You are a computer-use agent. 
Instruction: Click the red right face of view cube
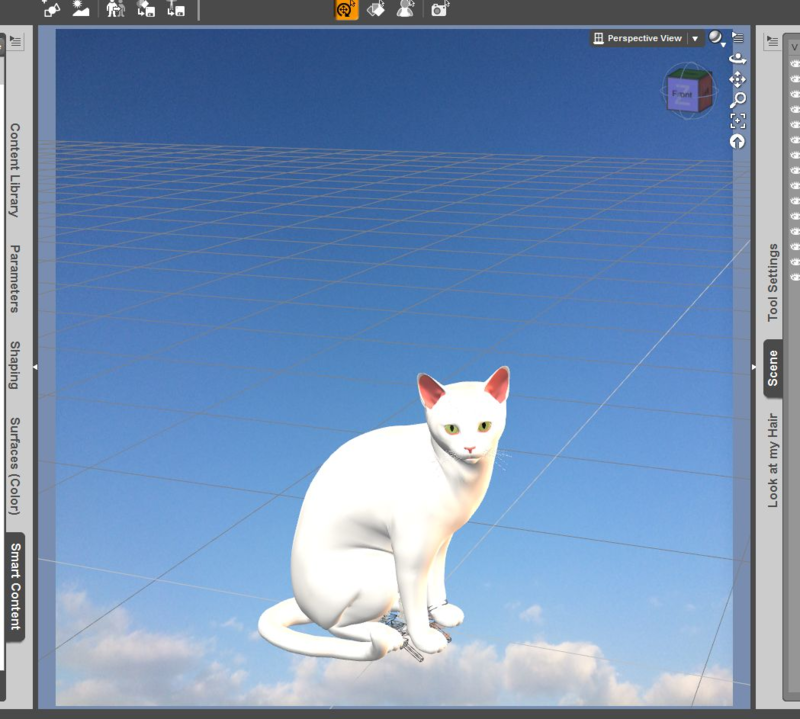(705, 93)
